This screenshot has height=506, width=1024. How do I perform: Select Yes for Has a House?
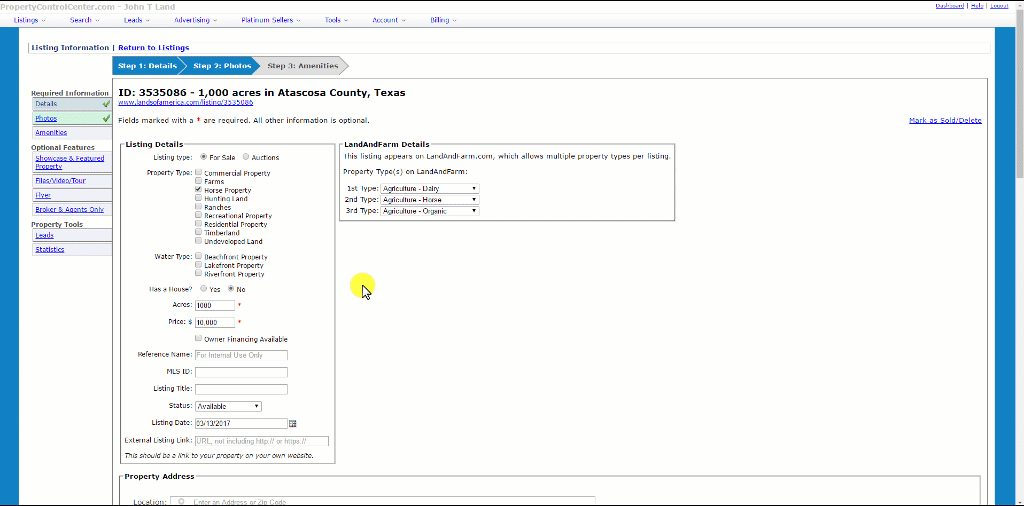pyautogui.click(x=204, y=289)
